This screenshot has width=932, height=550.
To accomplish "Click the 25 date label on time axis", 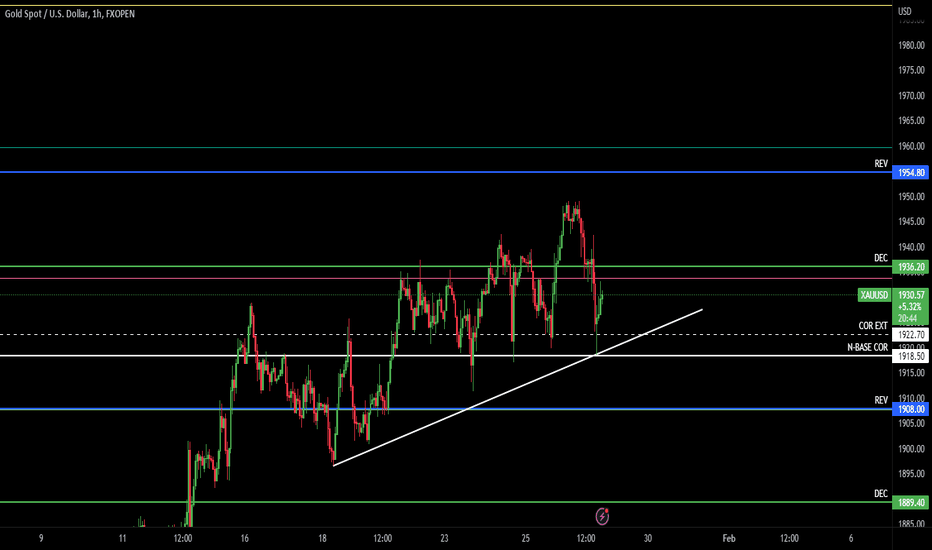I will 525,539.
